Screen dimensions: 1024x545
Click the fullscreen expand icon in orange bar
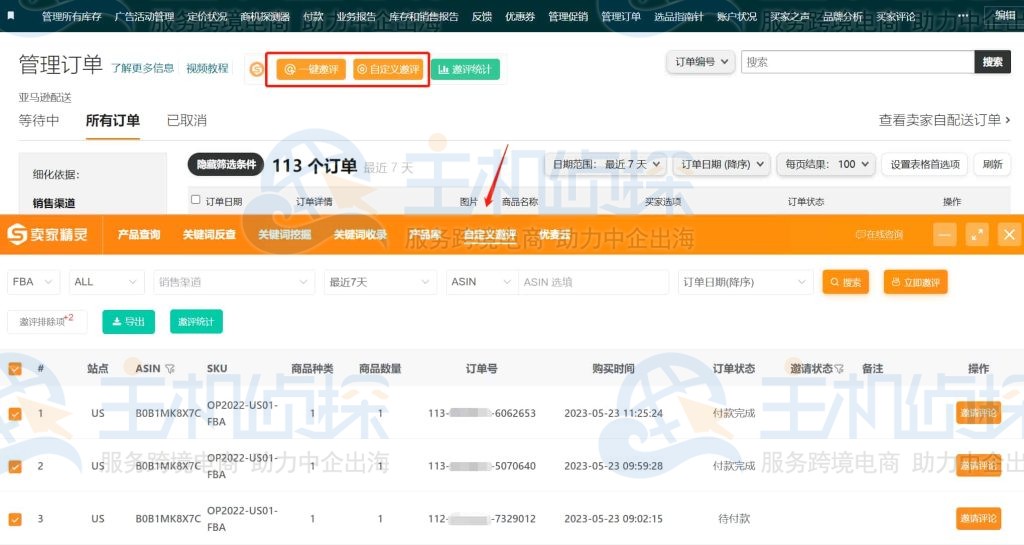(977, 234)
